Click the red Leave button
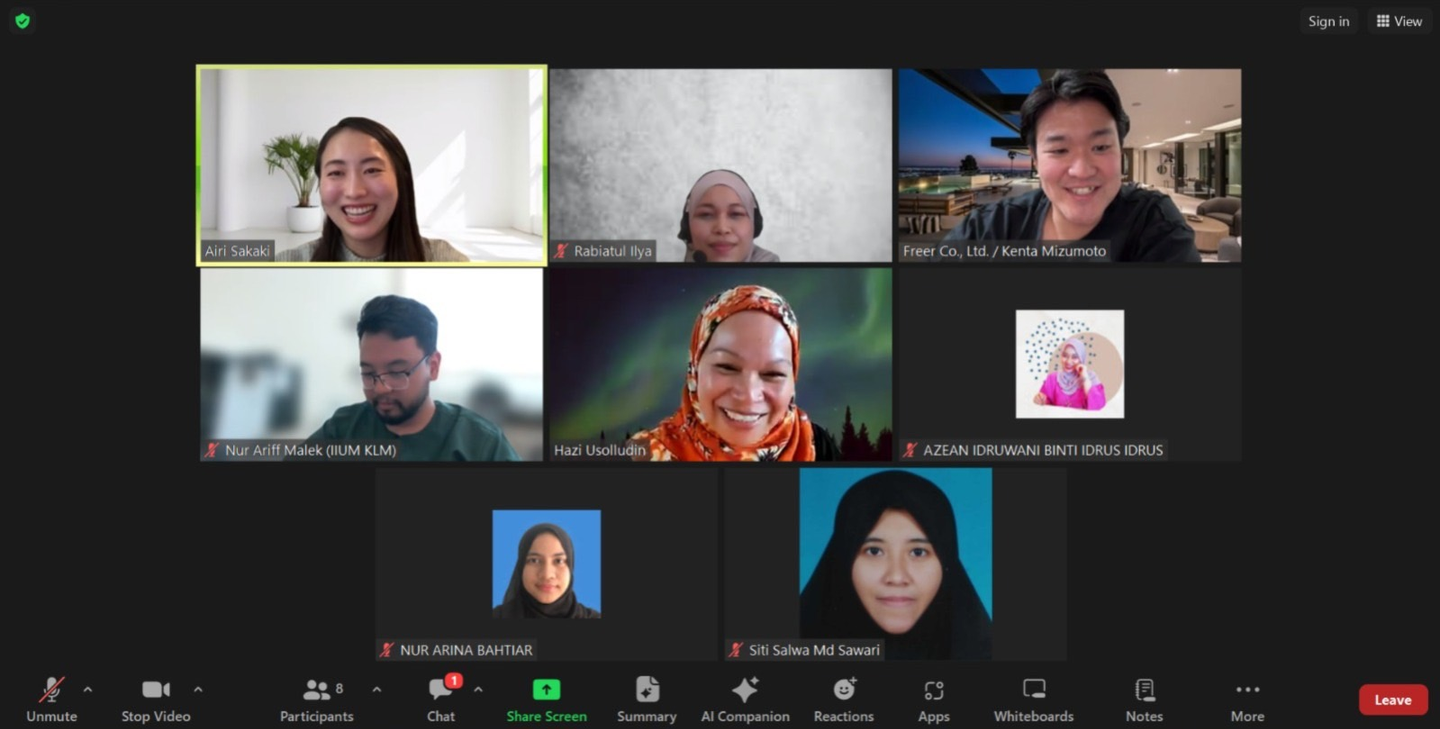Viewport: 1440px width, 729px height. 1393,700
